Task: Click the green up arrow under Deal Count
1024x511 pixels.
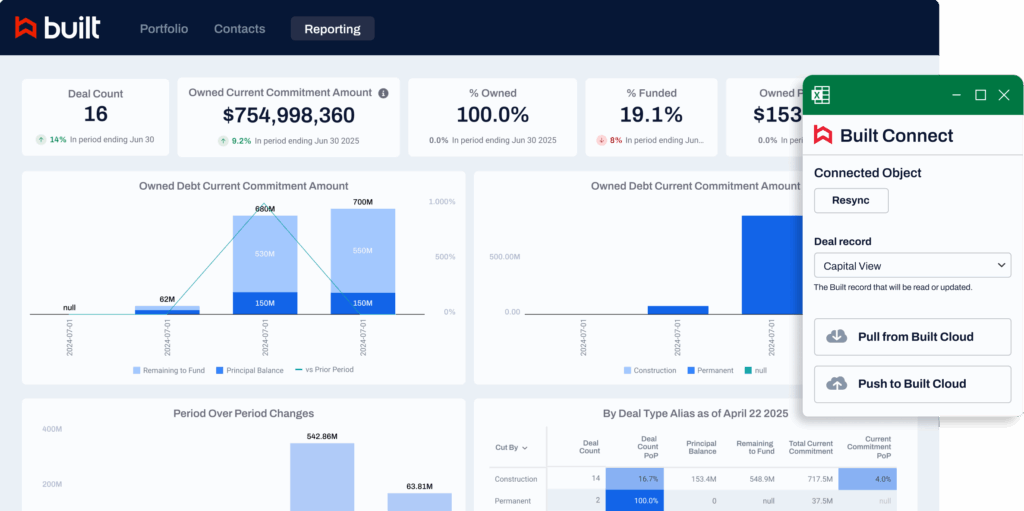Action: 41,140
